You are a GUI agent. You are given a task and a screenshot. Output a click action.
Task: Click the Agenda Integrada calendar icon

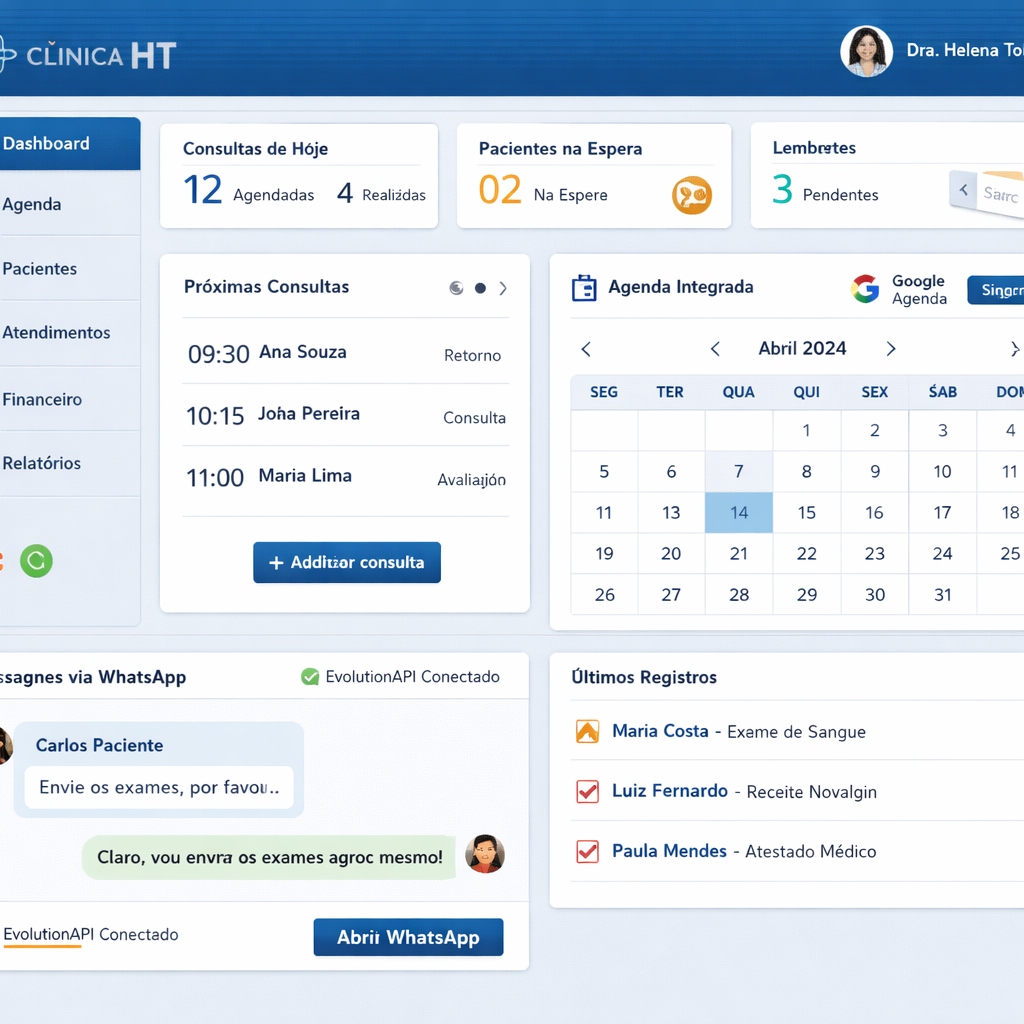pos(583,288)
